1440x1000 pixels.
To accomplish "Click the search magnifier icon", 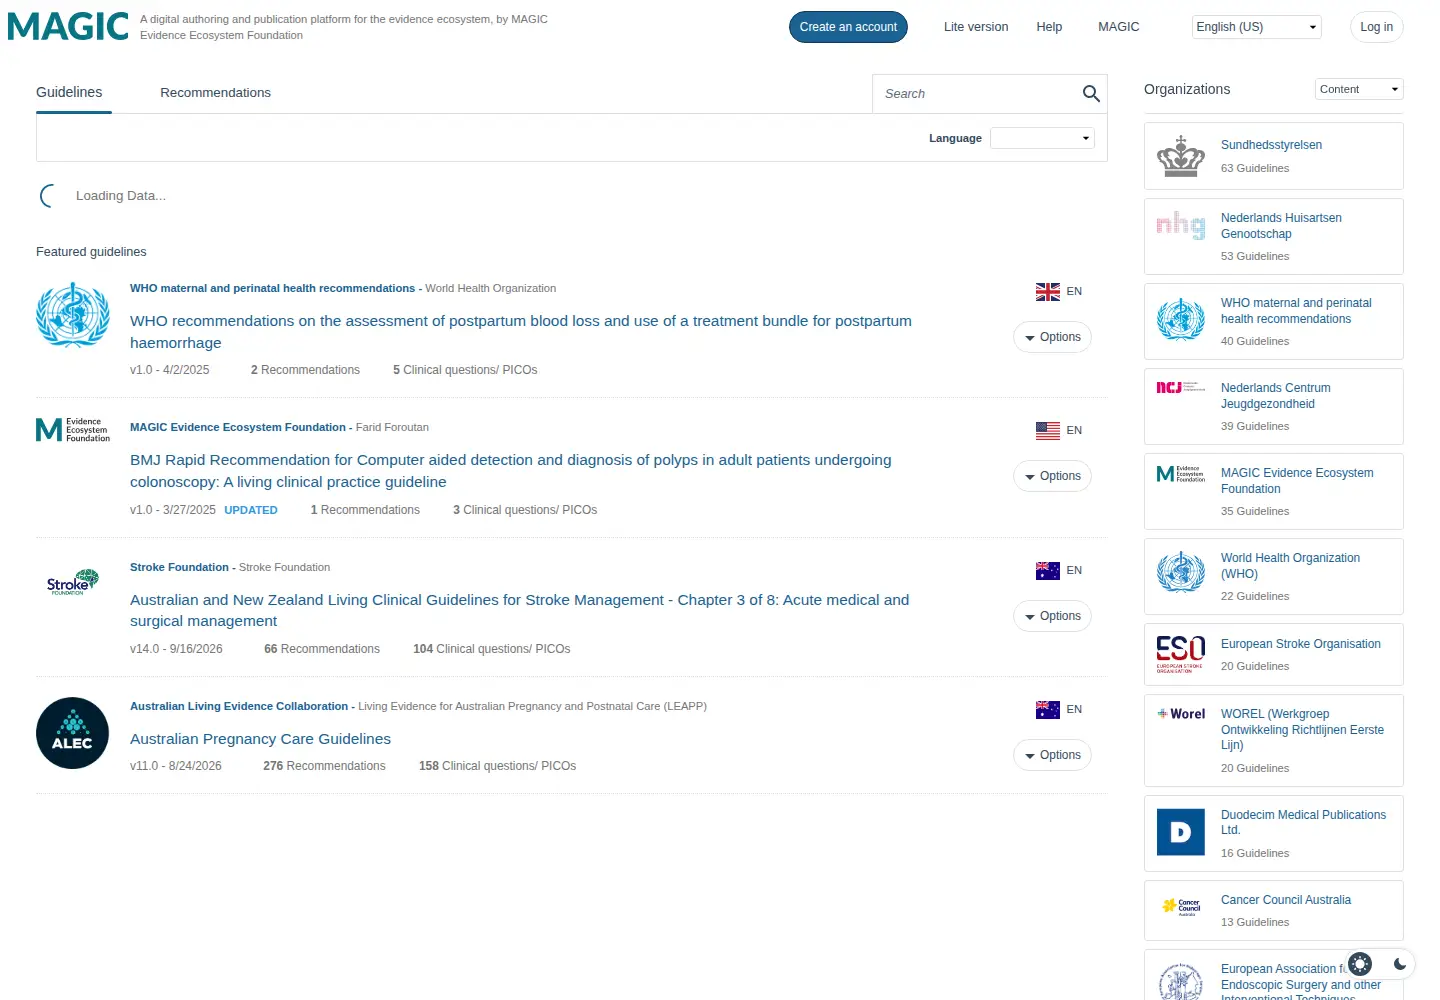I will pyautogui.click(x=1091, y=94).
